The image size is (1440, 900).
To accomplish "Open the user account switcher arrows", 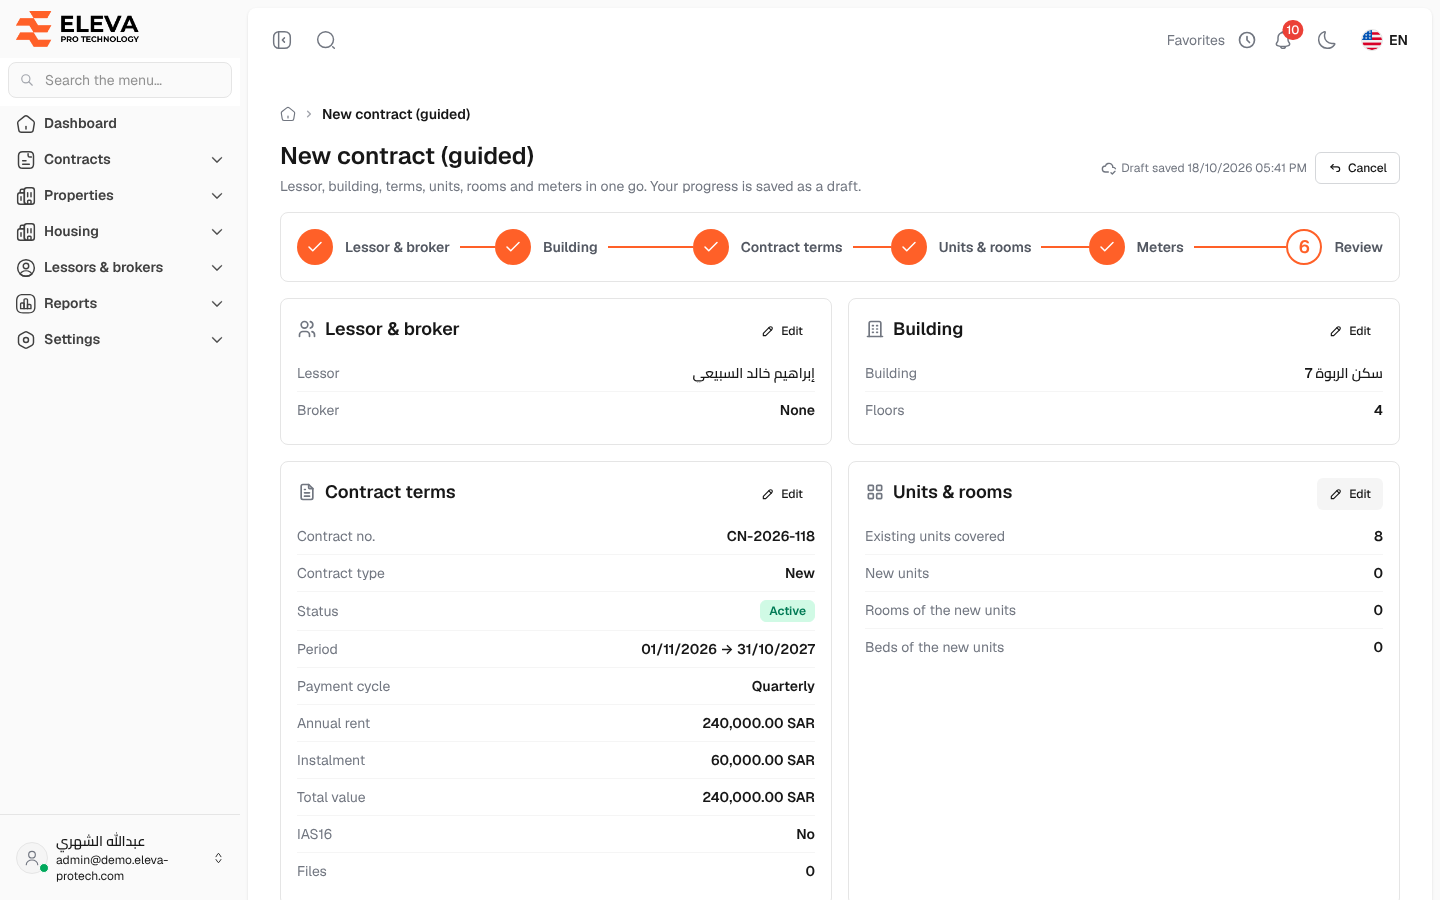I will click(218, 858).
